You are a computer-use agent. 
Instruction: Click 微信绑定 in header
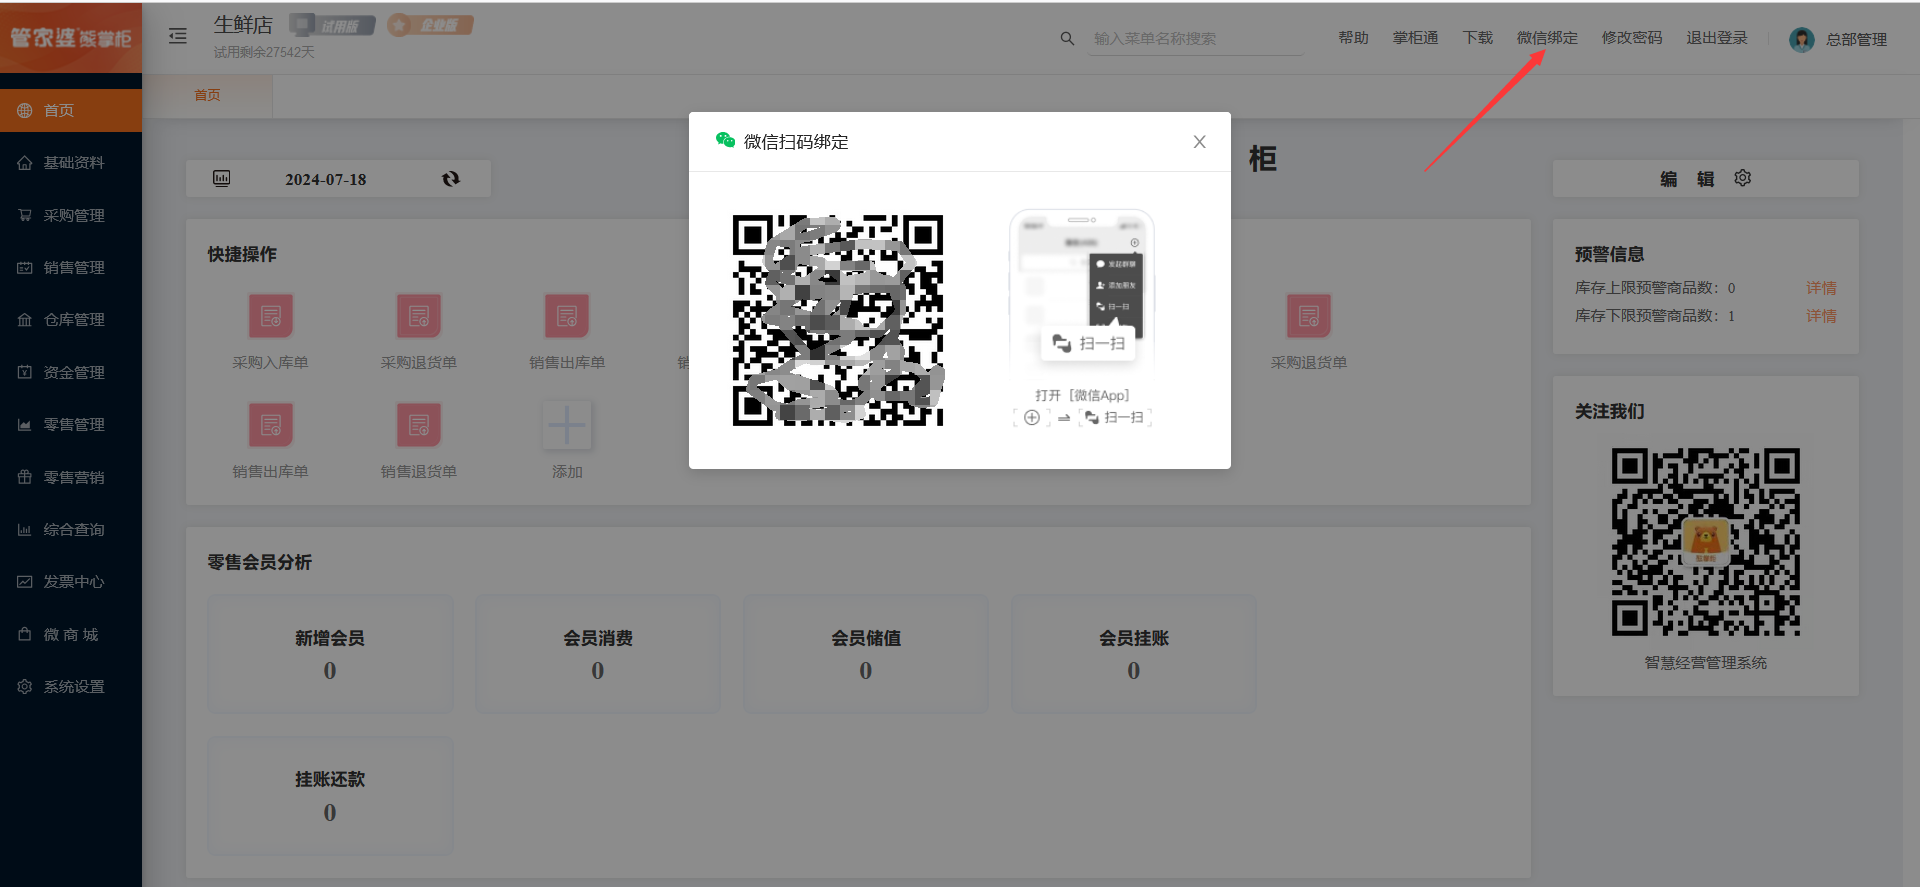pos(1547,38)
